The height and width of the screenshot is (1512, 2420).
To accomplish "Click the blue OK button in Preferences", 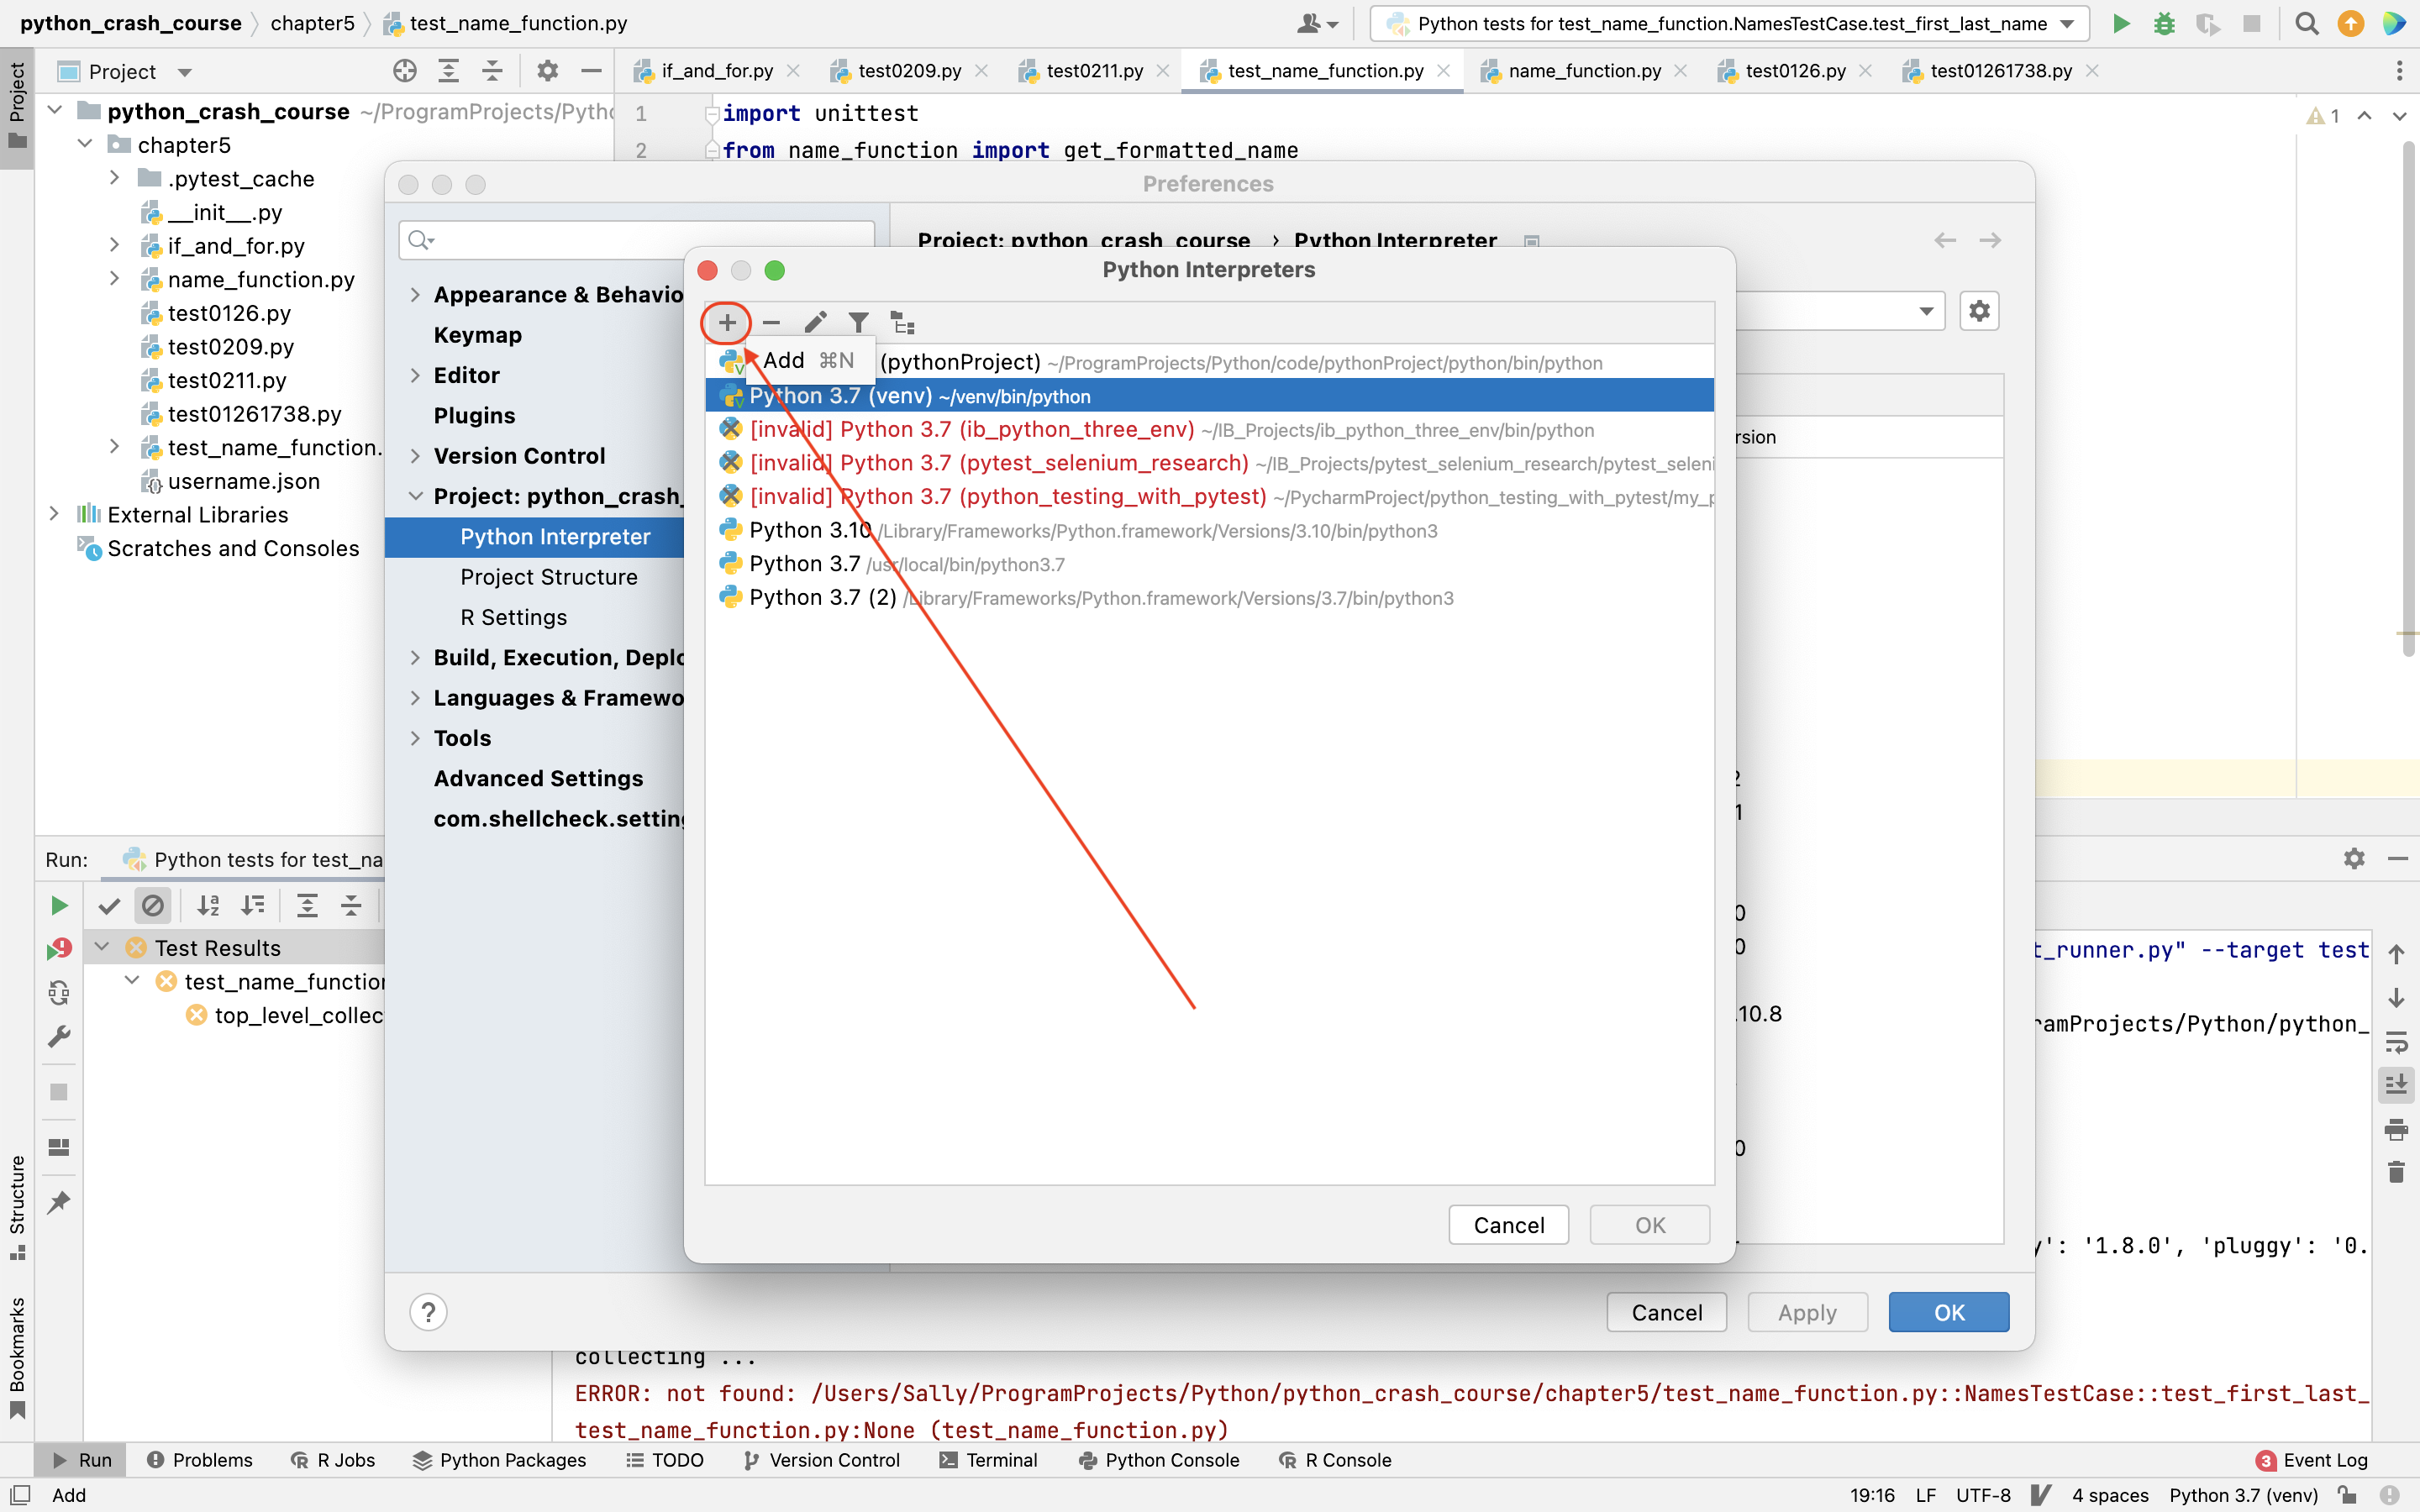I will (1948, 1312).
